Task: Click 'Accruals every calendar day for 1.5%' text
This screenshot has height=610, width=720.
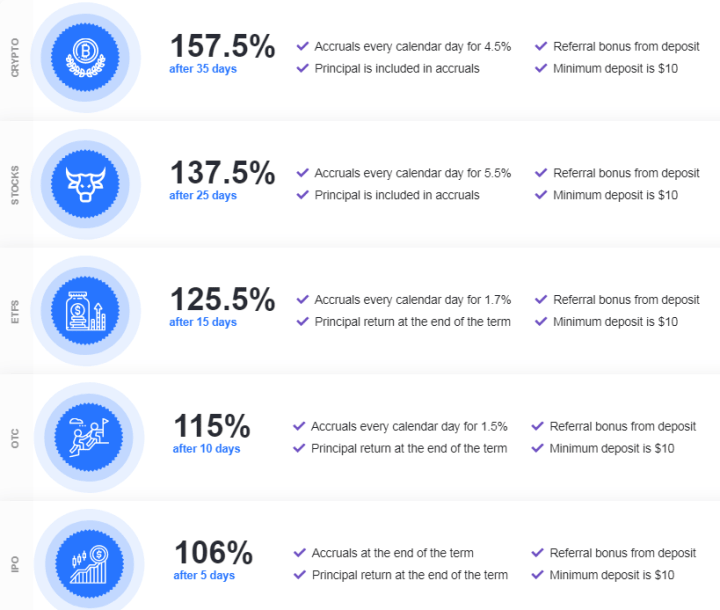Action: 409,426
